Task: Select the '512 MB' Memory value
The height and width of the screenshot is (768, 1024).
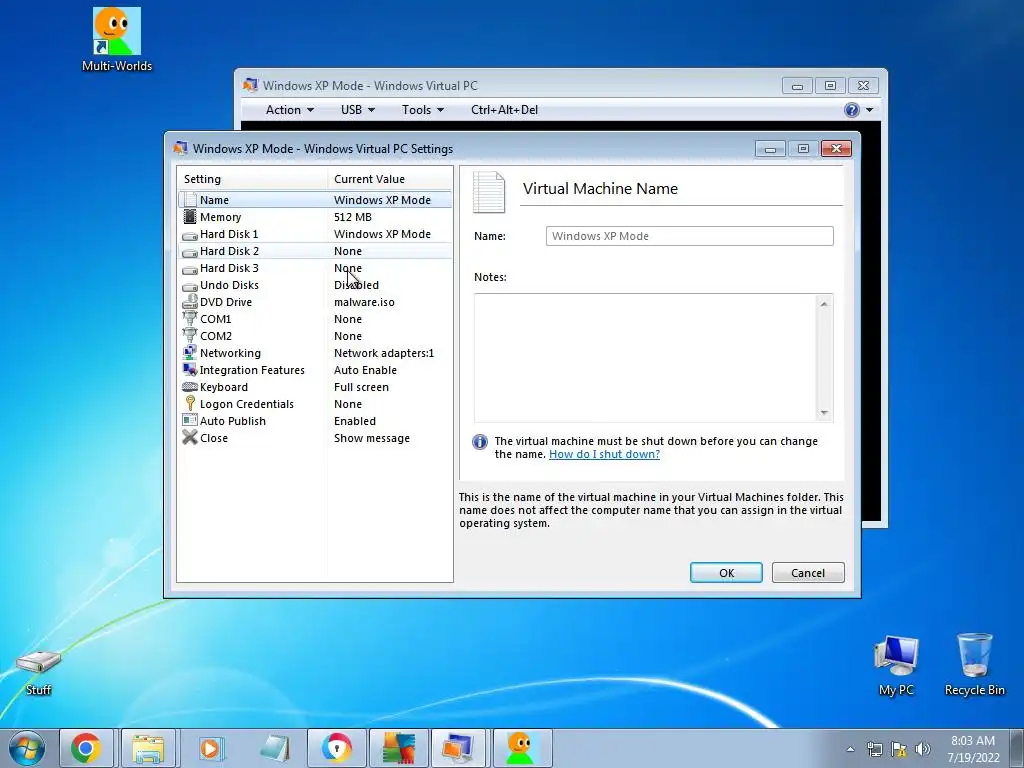Action: pos(353,217)
